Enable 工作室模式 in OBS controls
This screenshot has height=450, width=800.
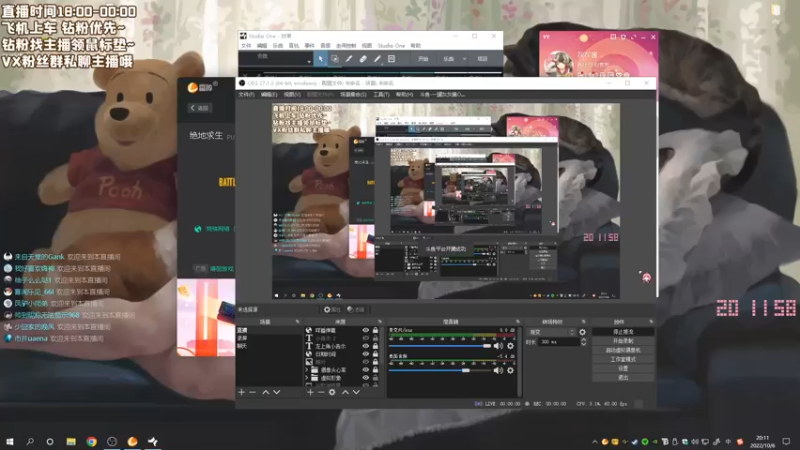tap(623, 359)
